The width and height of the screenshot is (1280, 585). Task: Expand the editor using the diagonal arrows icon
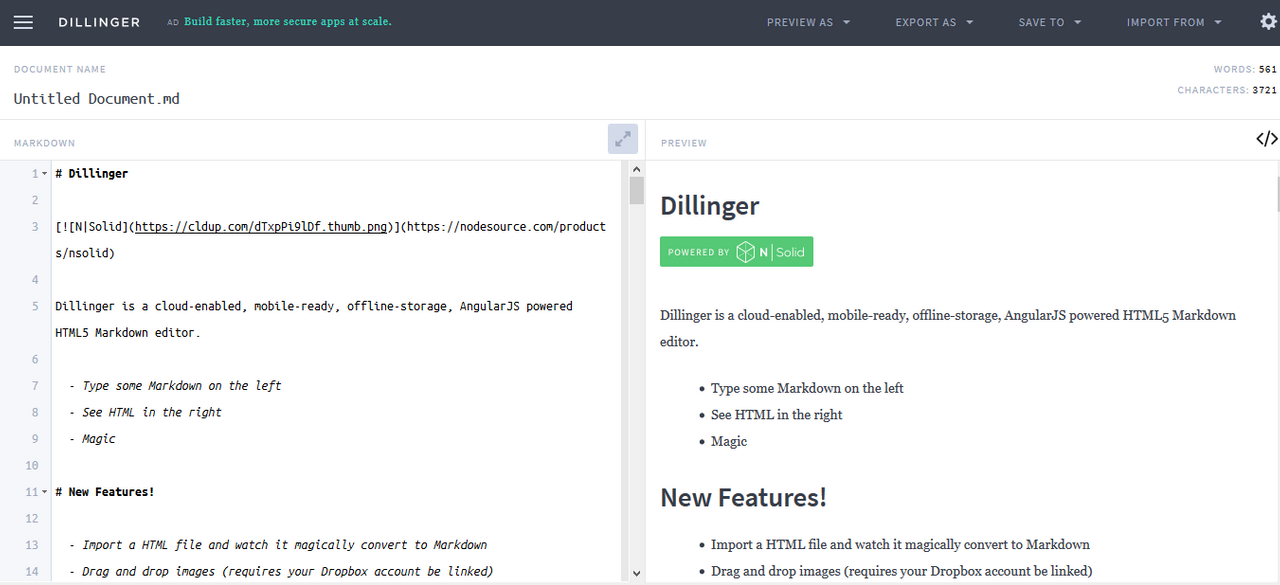pos(622,139)
